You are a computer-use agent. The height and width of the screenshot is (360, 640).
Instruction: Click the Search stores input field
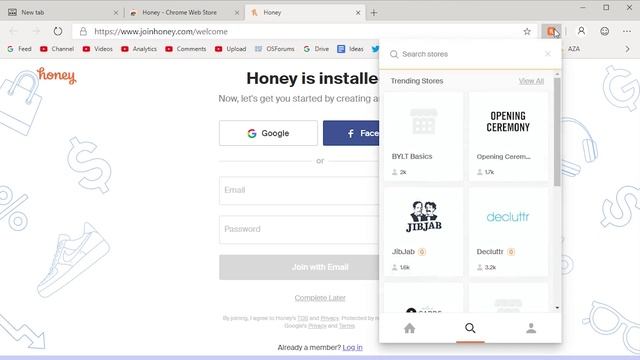[x=469, y=54]
